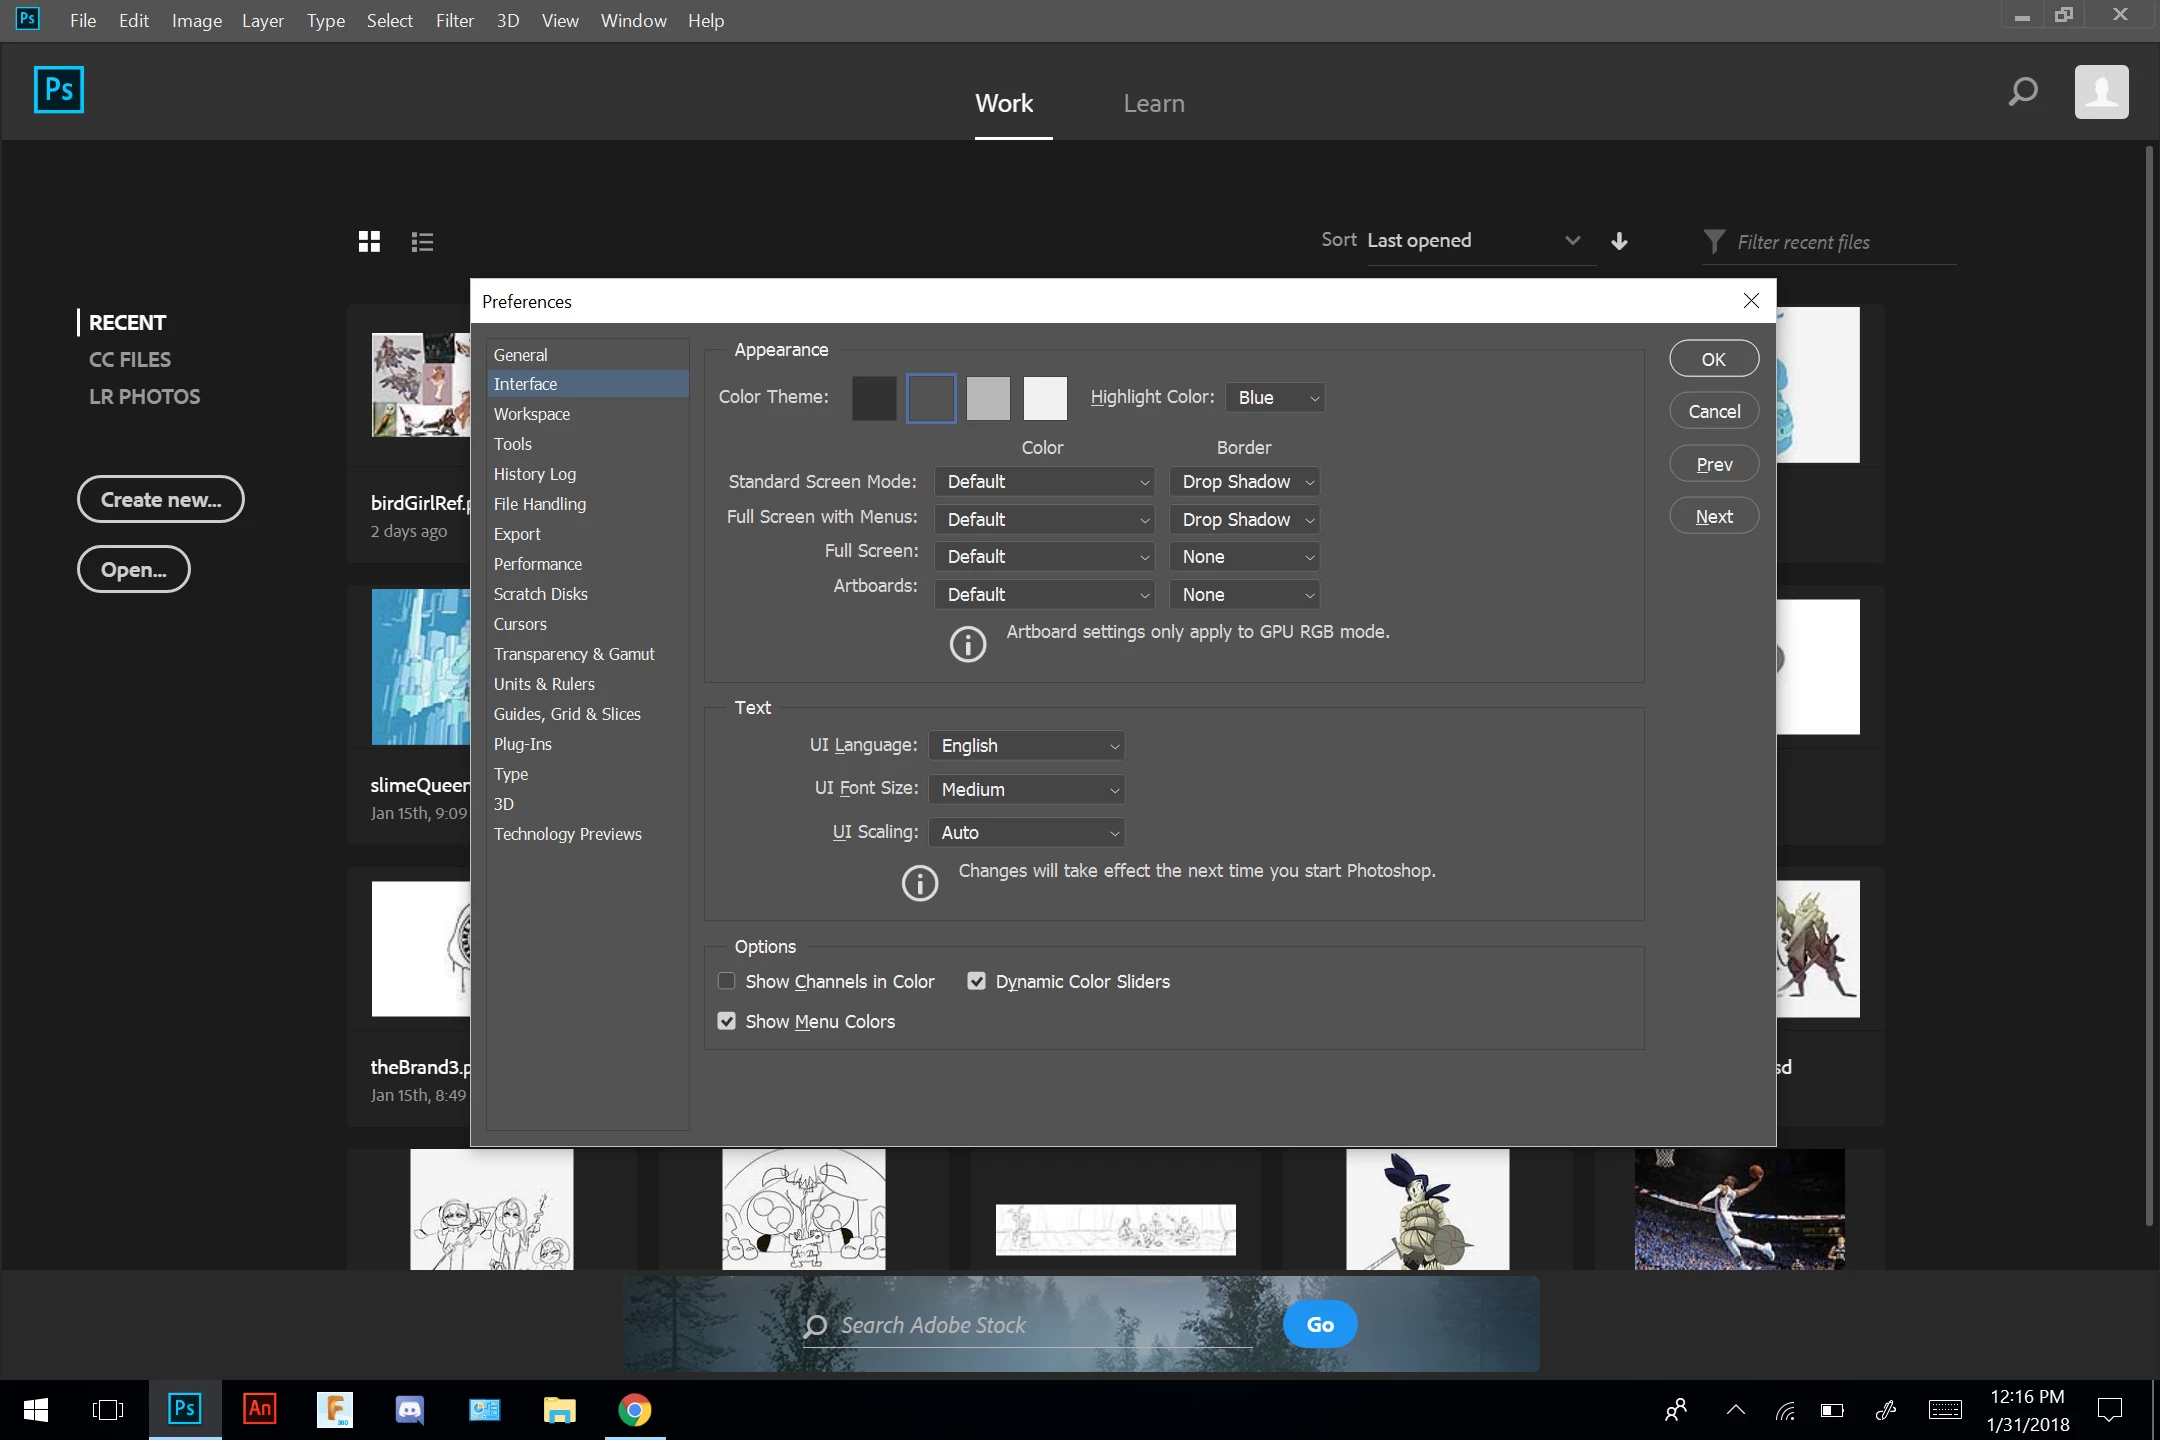This screenshot has height=1440, width=2160.
Task: Choose the lightest color theme swatch
Action: point(1045,397)
